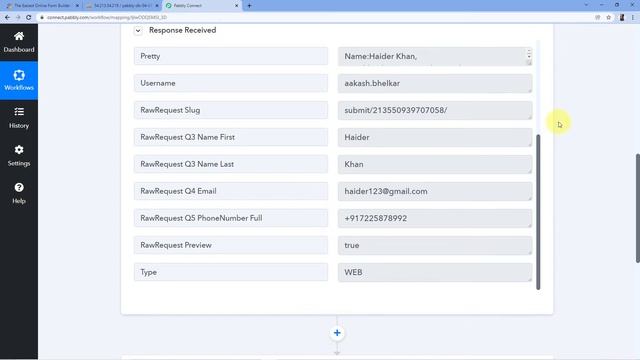Open the History list icon

coord(19,112)
